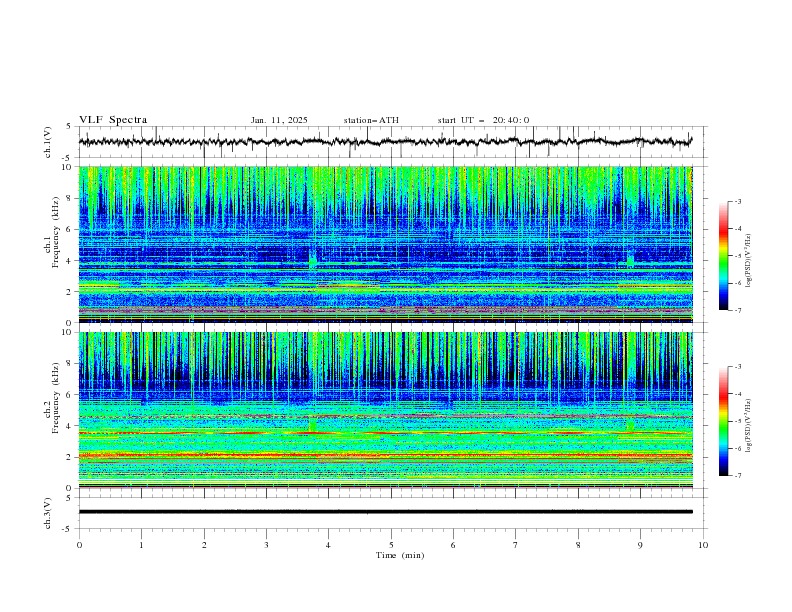This screenshot has width=792, height=612.
Task: Click time axis tick label '1'
Action: click(141, 545)
